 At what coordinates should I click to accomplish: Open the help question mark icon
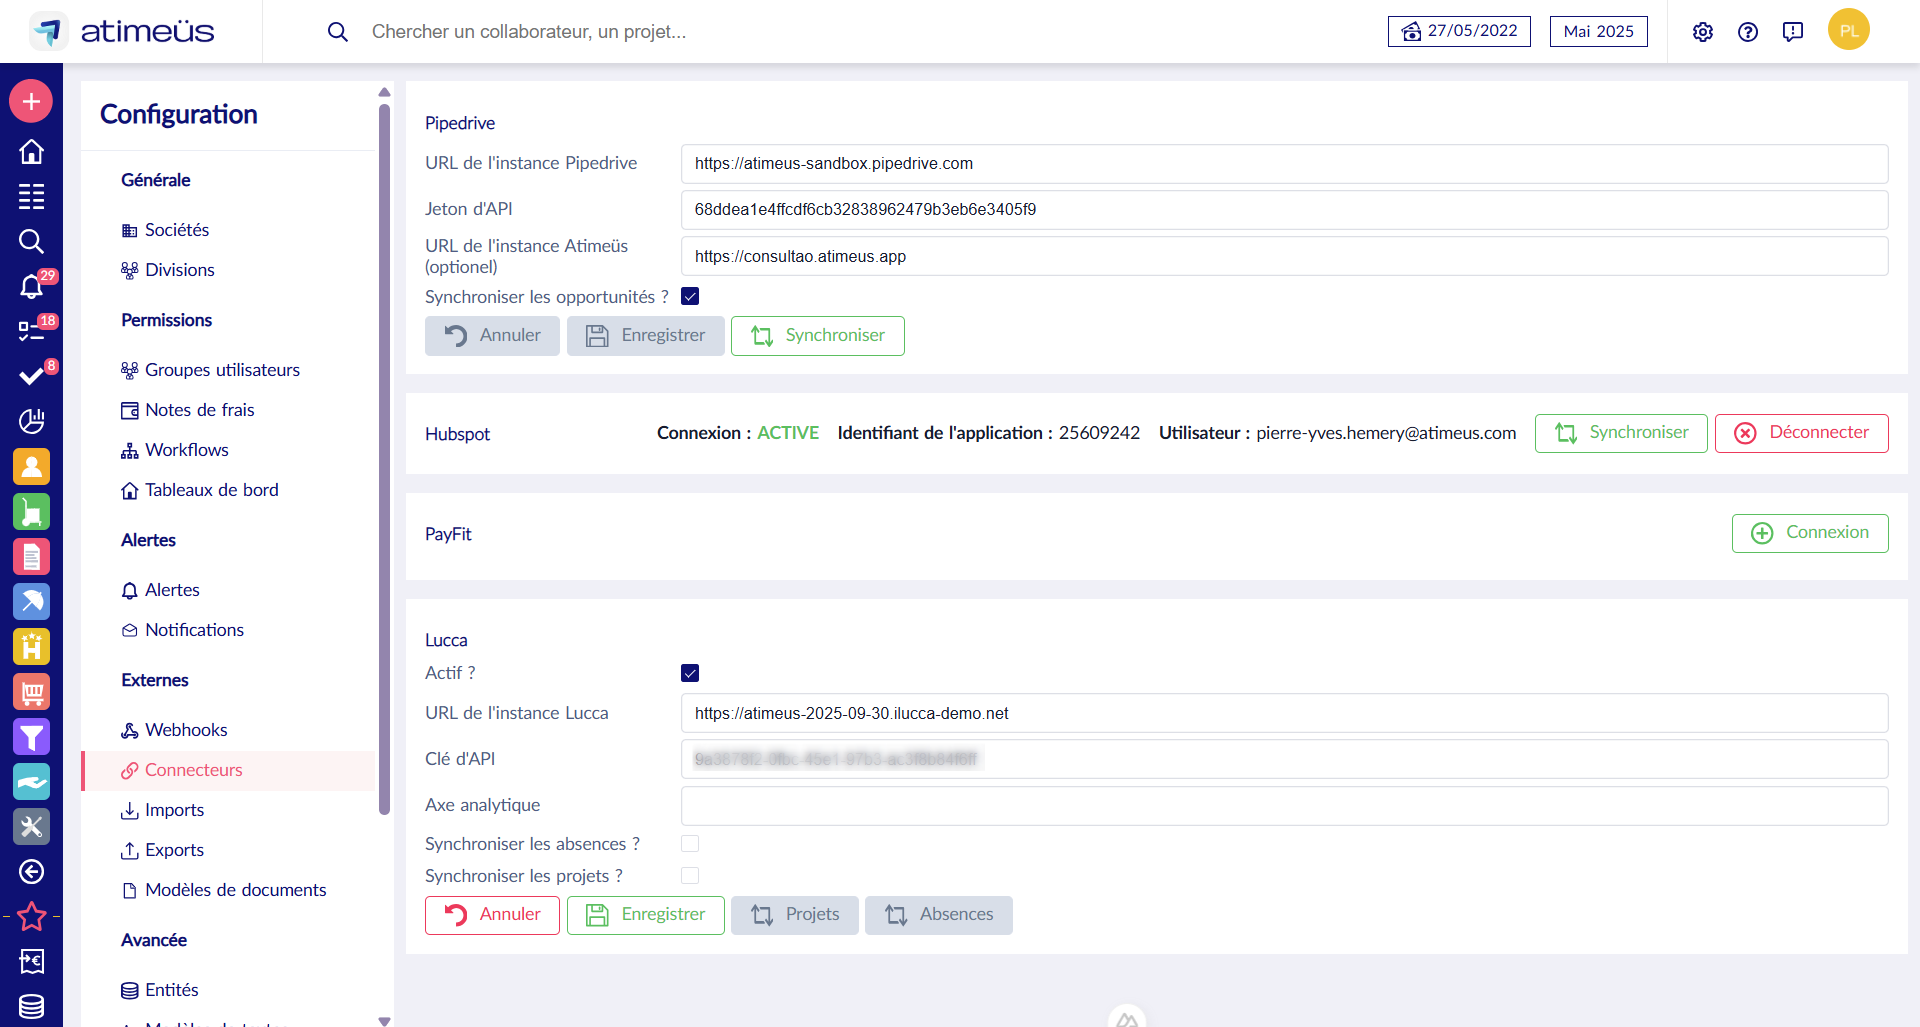point(1748,32)
